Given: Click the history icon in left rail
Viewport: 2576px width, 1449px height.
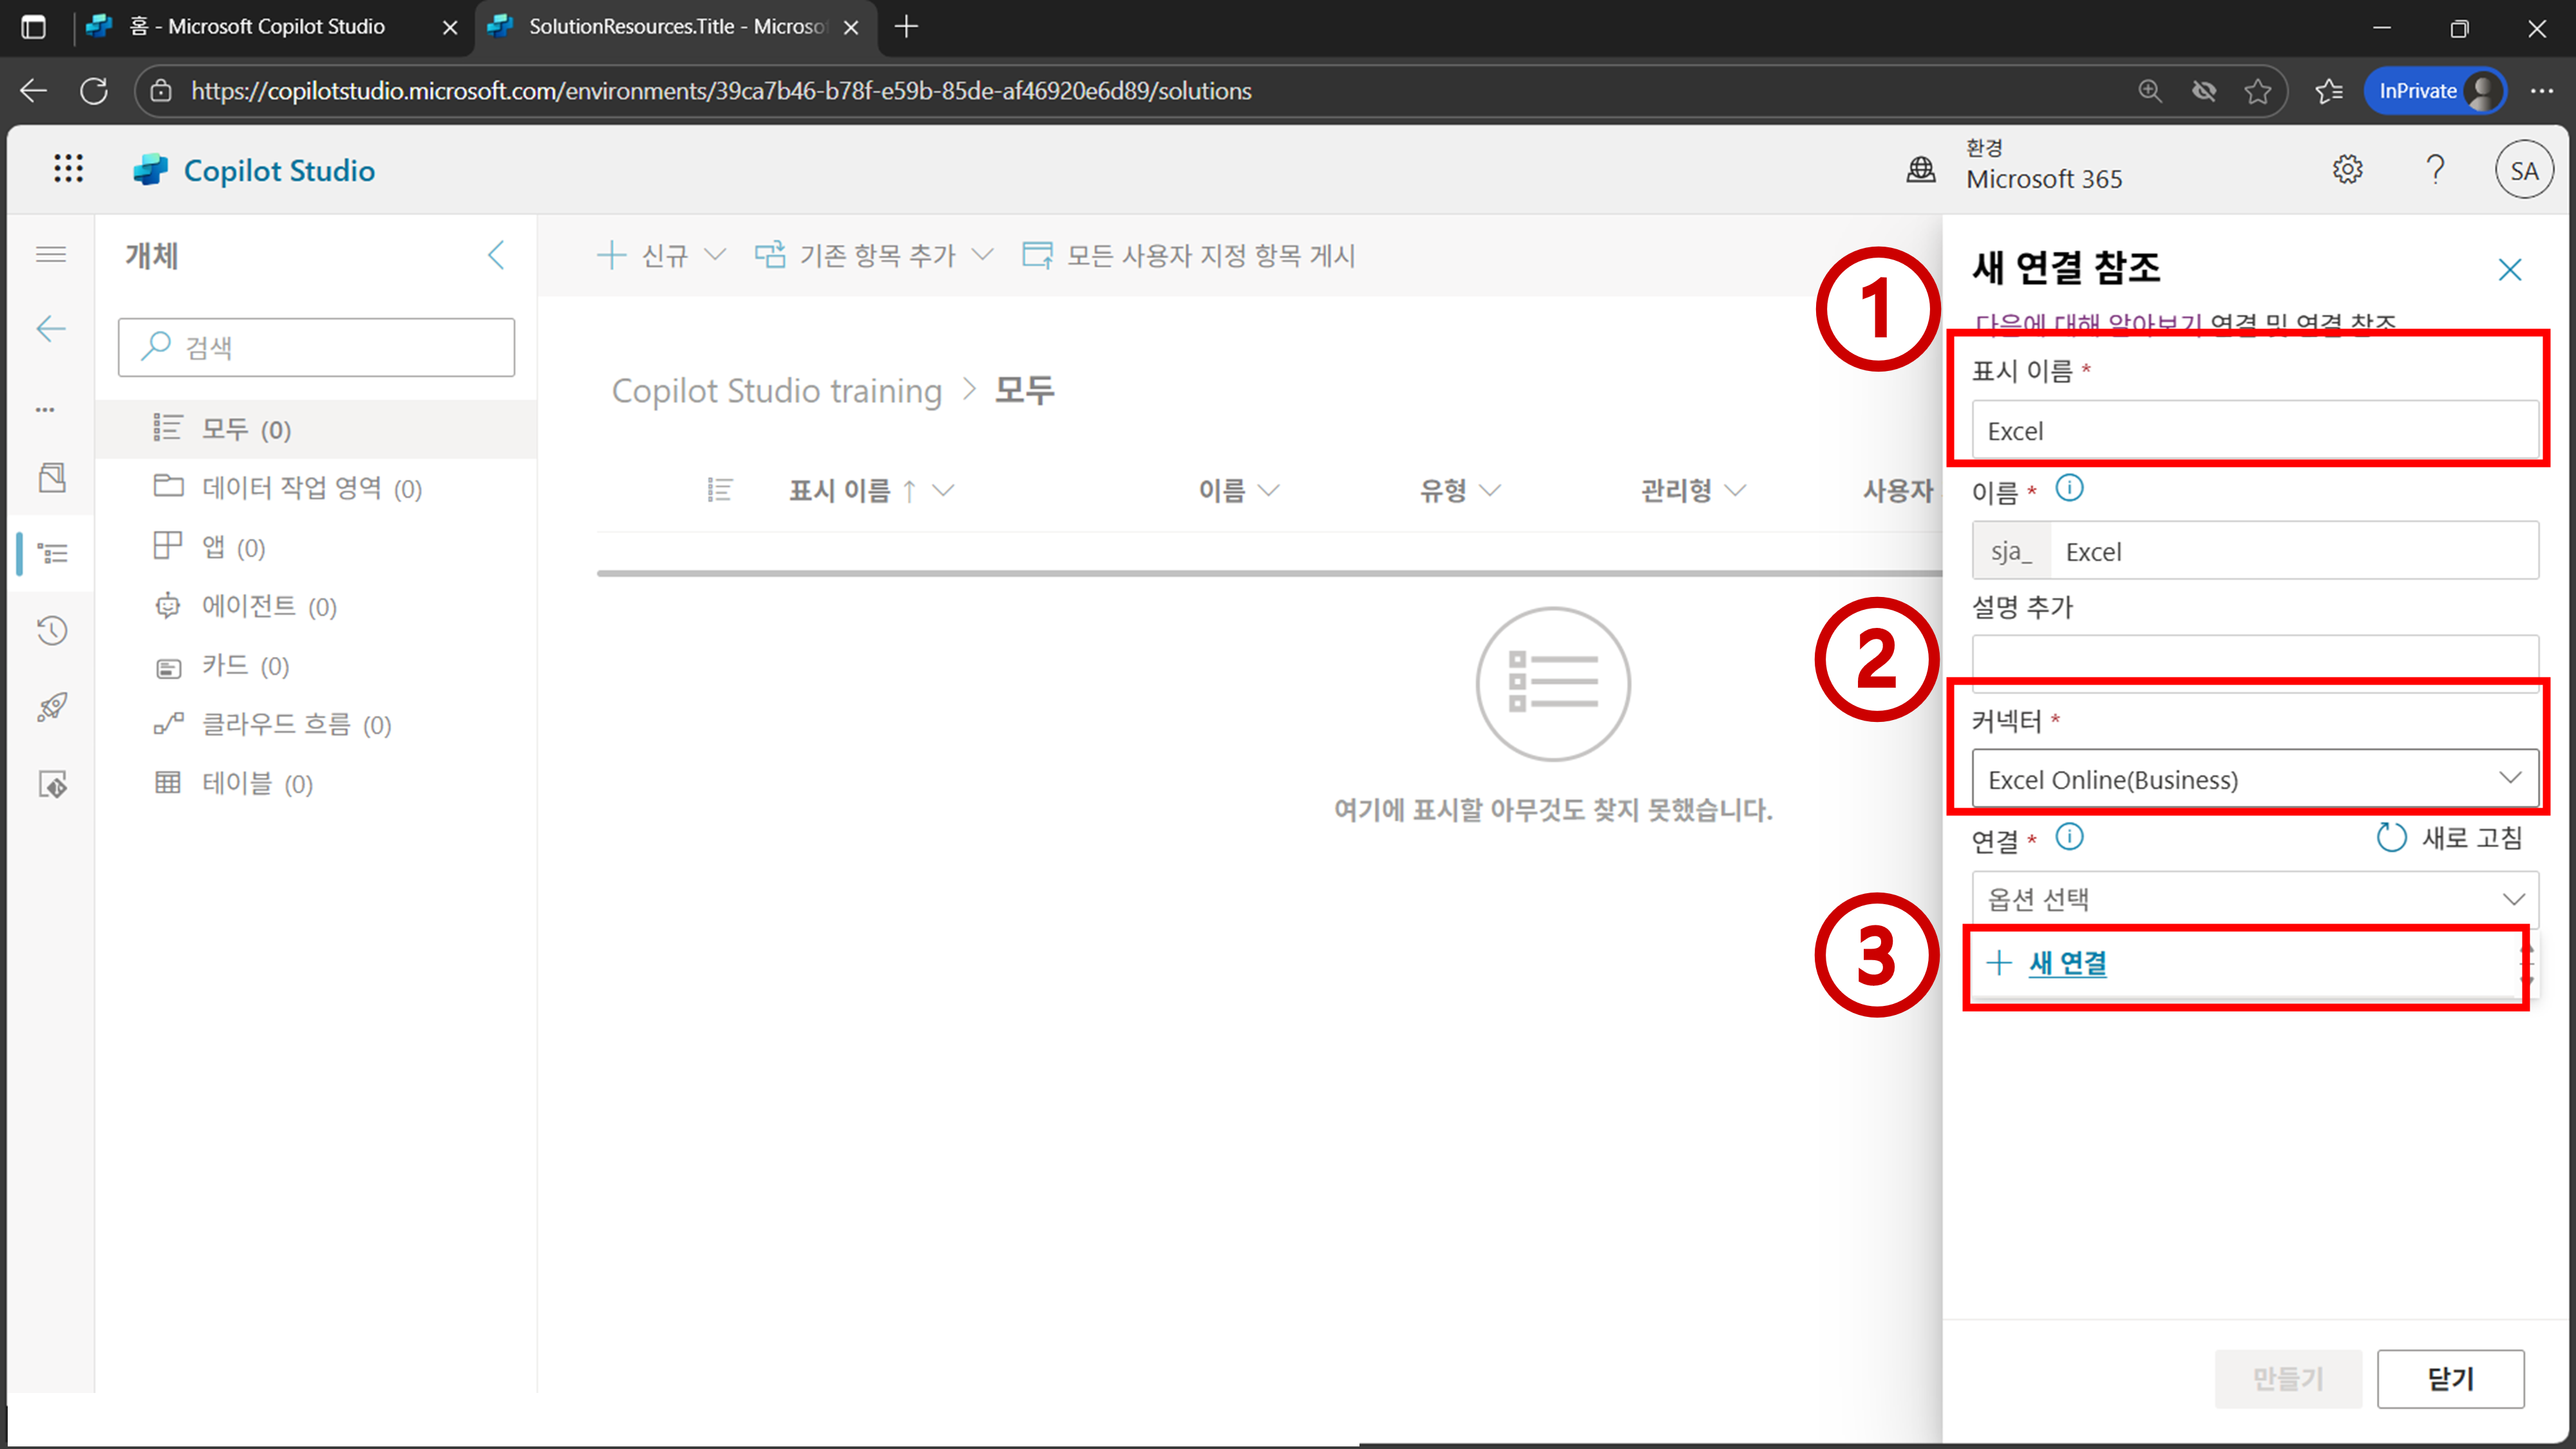Looking at the screenshot, I should point(52,630).
